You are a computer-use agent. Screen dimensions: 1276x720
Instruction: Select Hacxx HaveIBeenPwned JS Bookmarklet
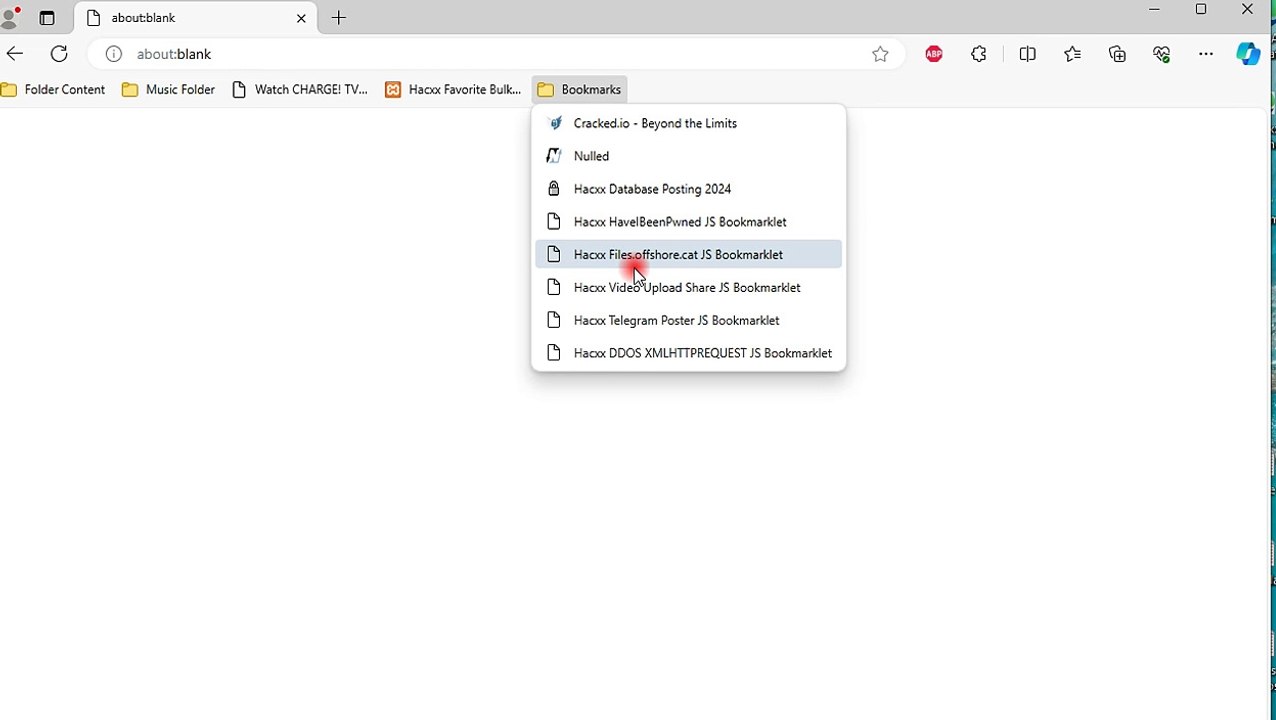(689, 222)
